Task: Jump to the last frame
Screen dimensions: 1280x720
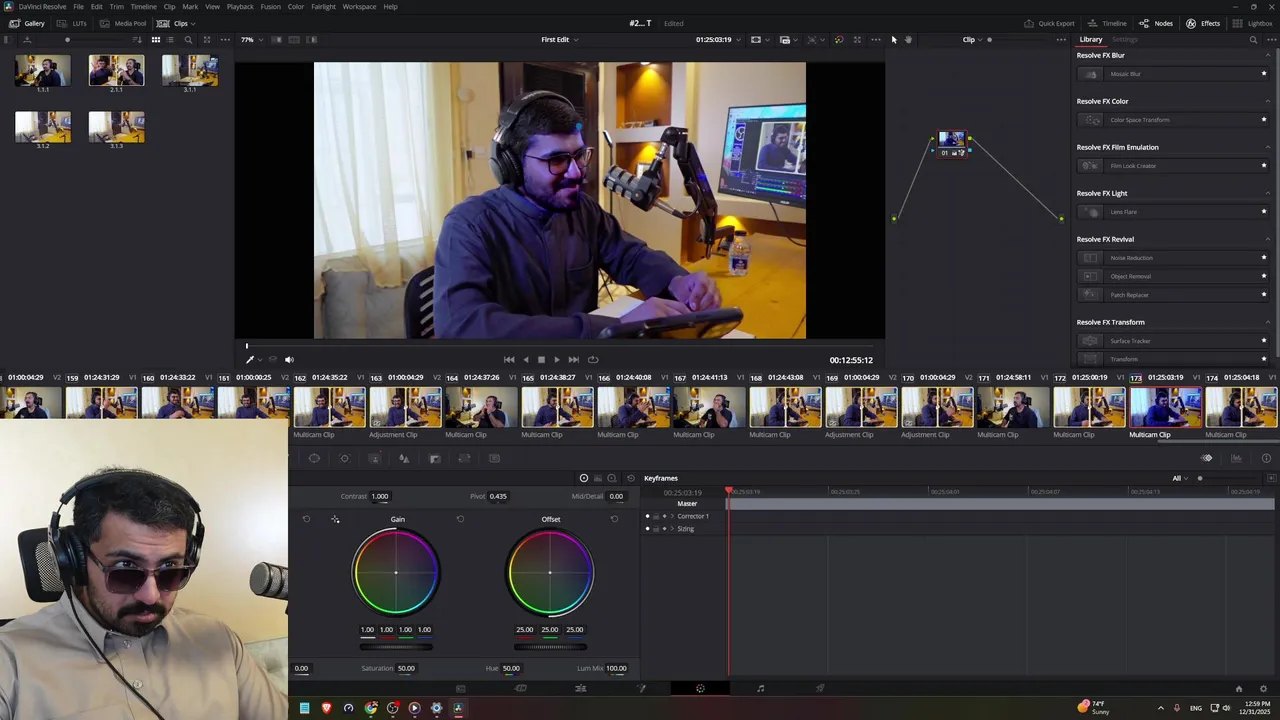Action: click(x=573, y=360)
